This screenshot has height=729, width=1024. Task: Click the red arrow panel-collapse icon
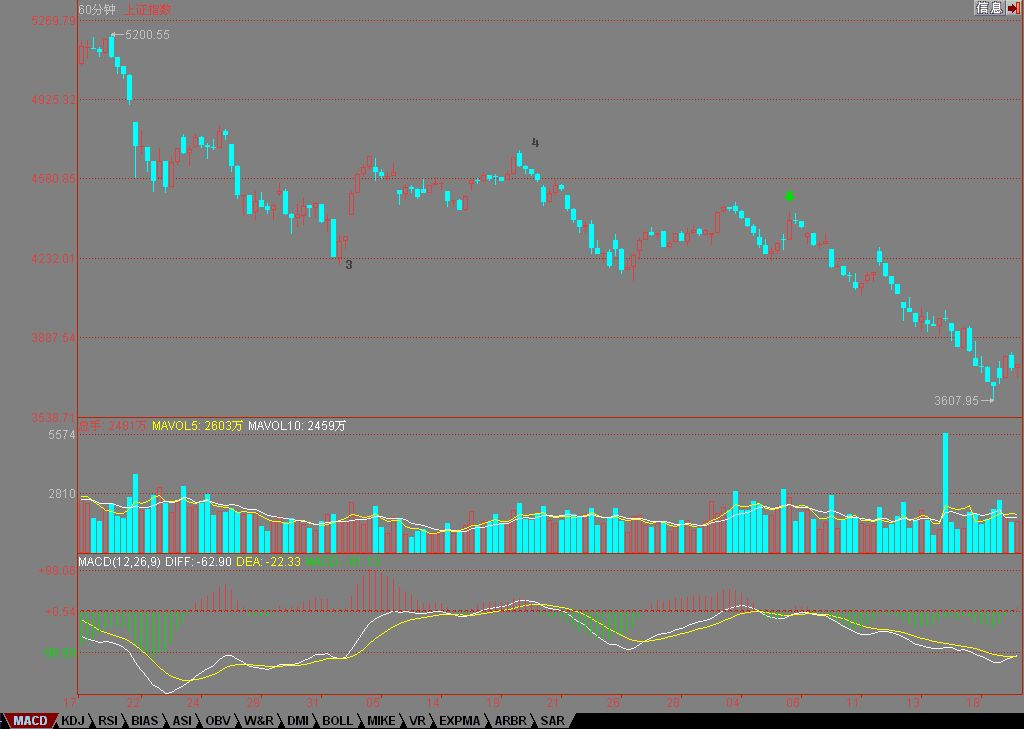1014,8
